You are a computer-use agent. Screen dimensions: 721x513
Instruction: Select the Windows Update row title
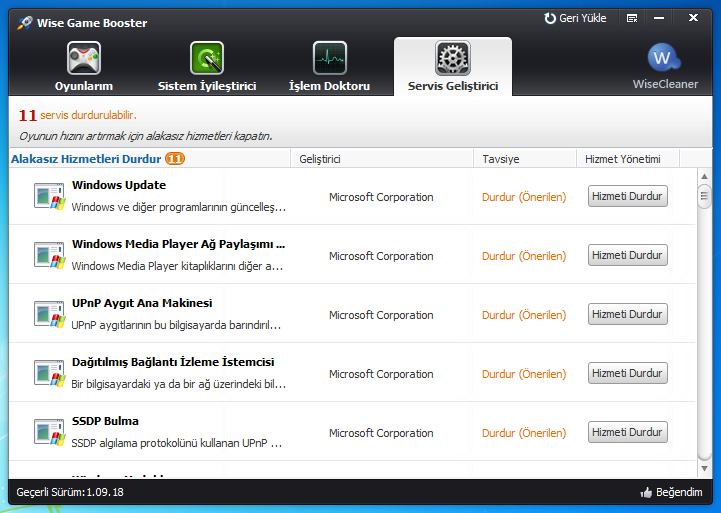pyautogui.click(x=119, y=185)
